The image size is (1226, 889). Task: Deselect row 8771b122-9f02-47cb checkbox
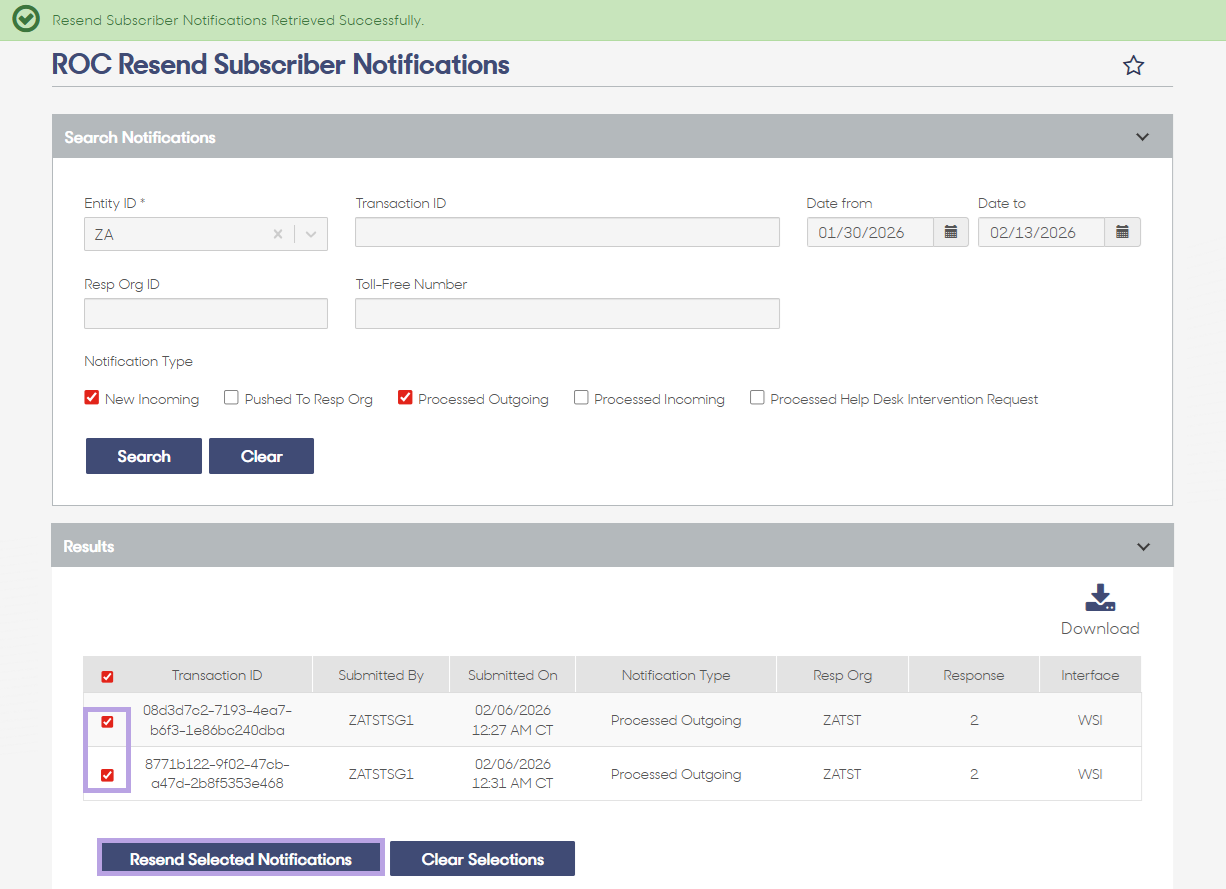click(107, 775)
